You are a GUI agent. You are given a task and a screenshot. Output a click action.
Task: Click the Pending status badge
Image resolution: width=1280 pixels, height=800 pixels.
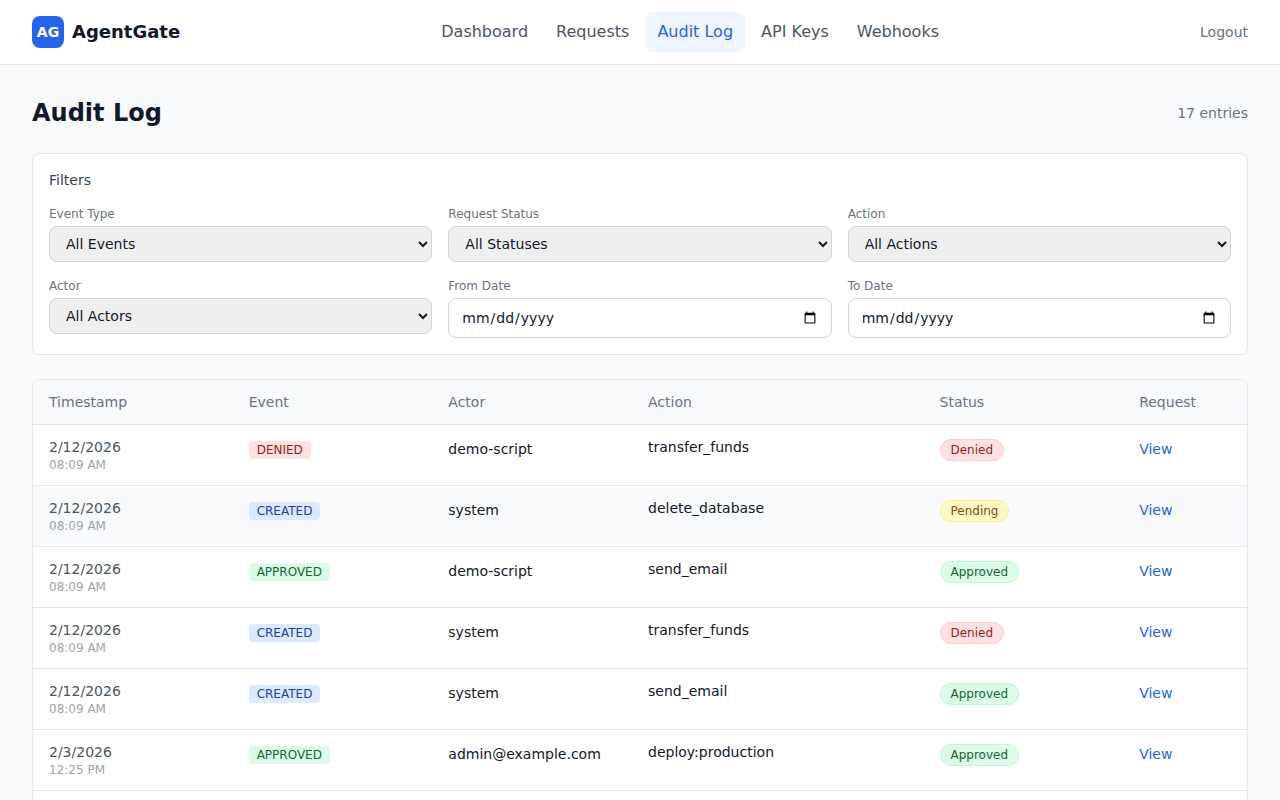click(x=974, y=511)
